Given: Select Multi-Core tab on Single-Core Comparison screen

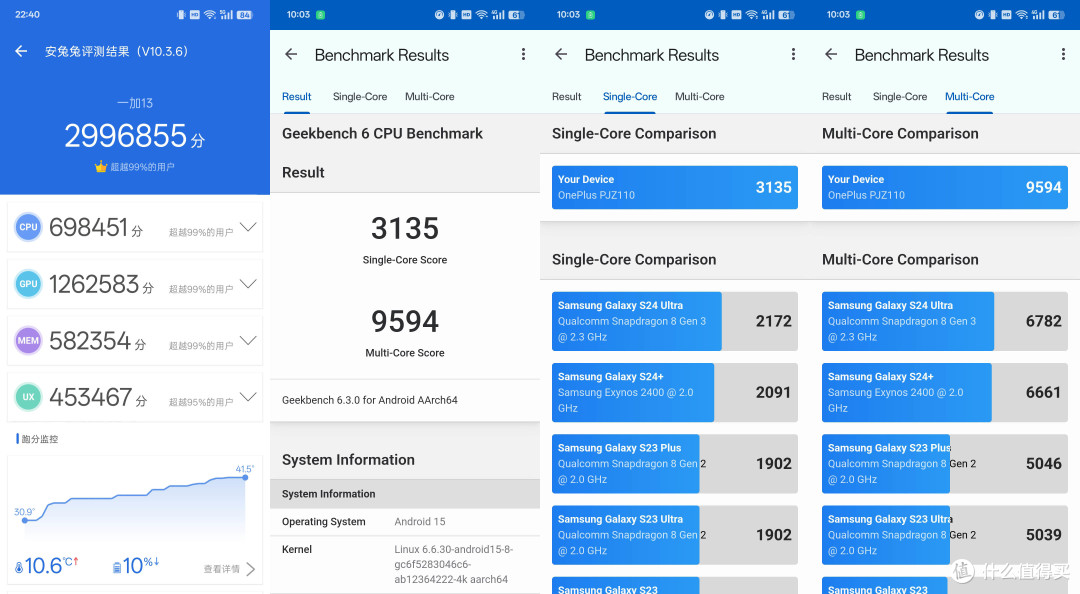Looking at the screenshot, I should 700,96.
